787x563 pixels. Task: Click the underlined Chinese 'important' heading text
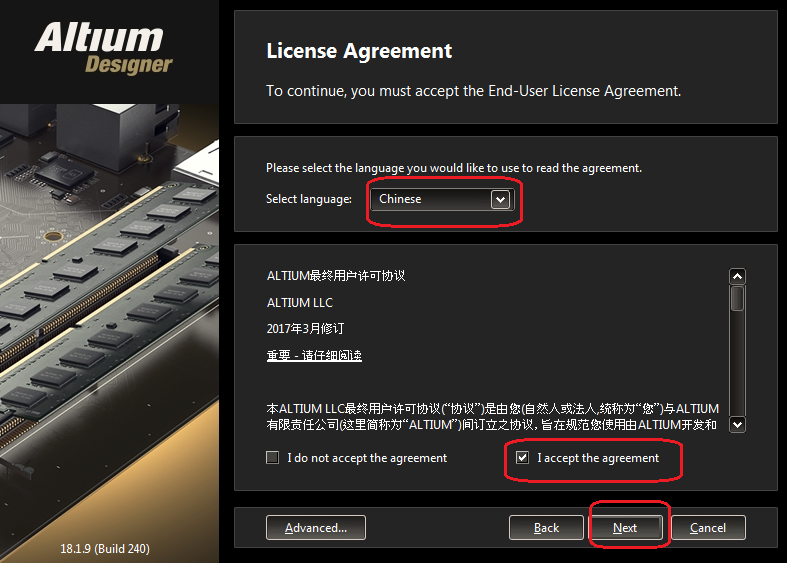tap(314, 356)
